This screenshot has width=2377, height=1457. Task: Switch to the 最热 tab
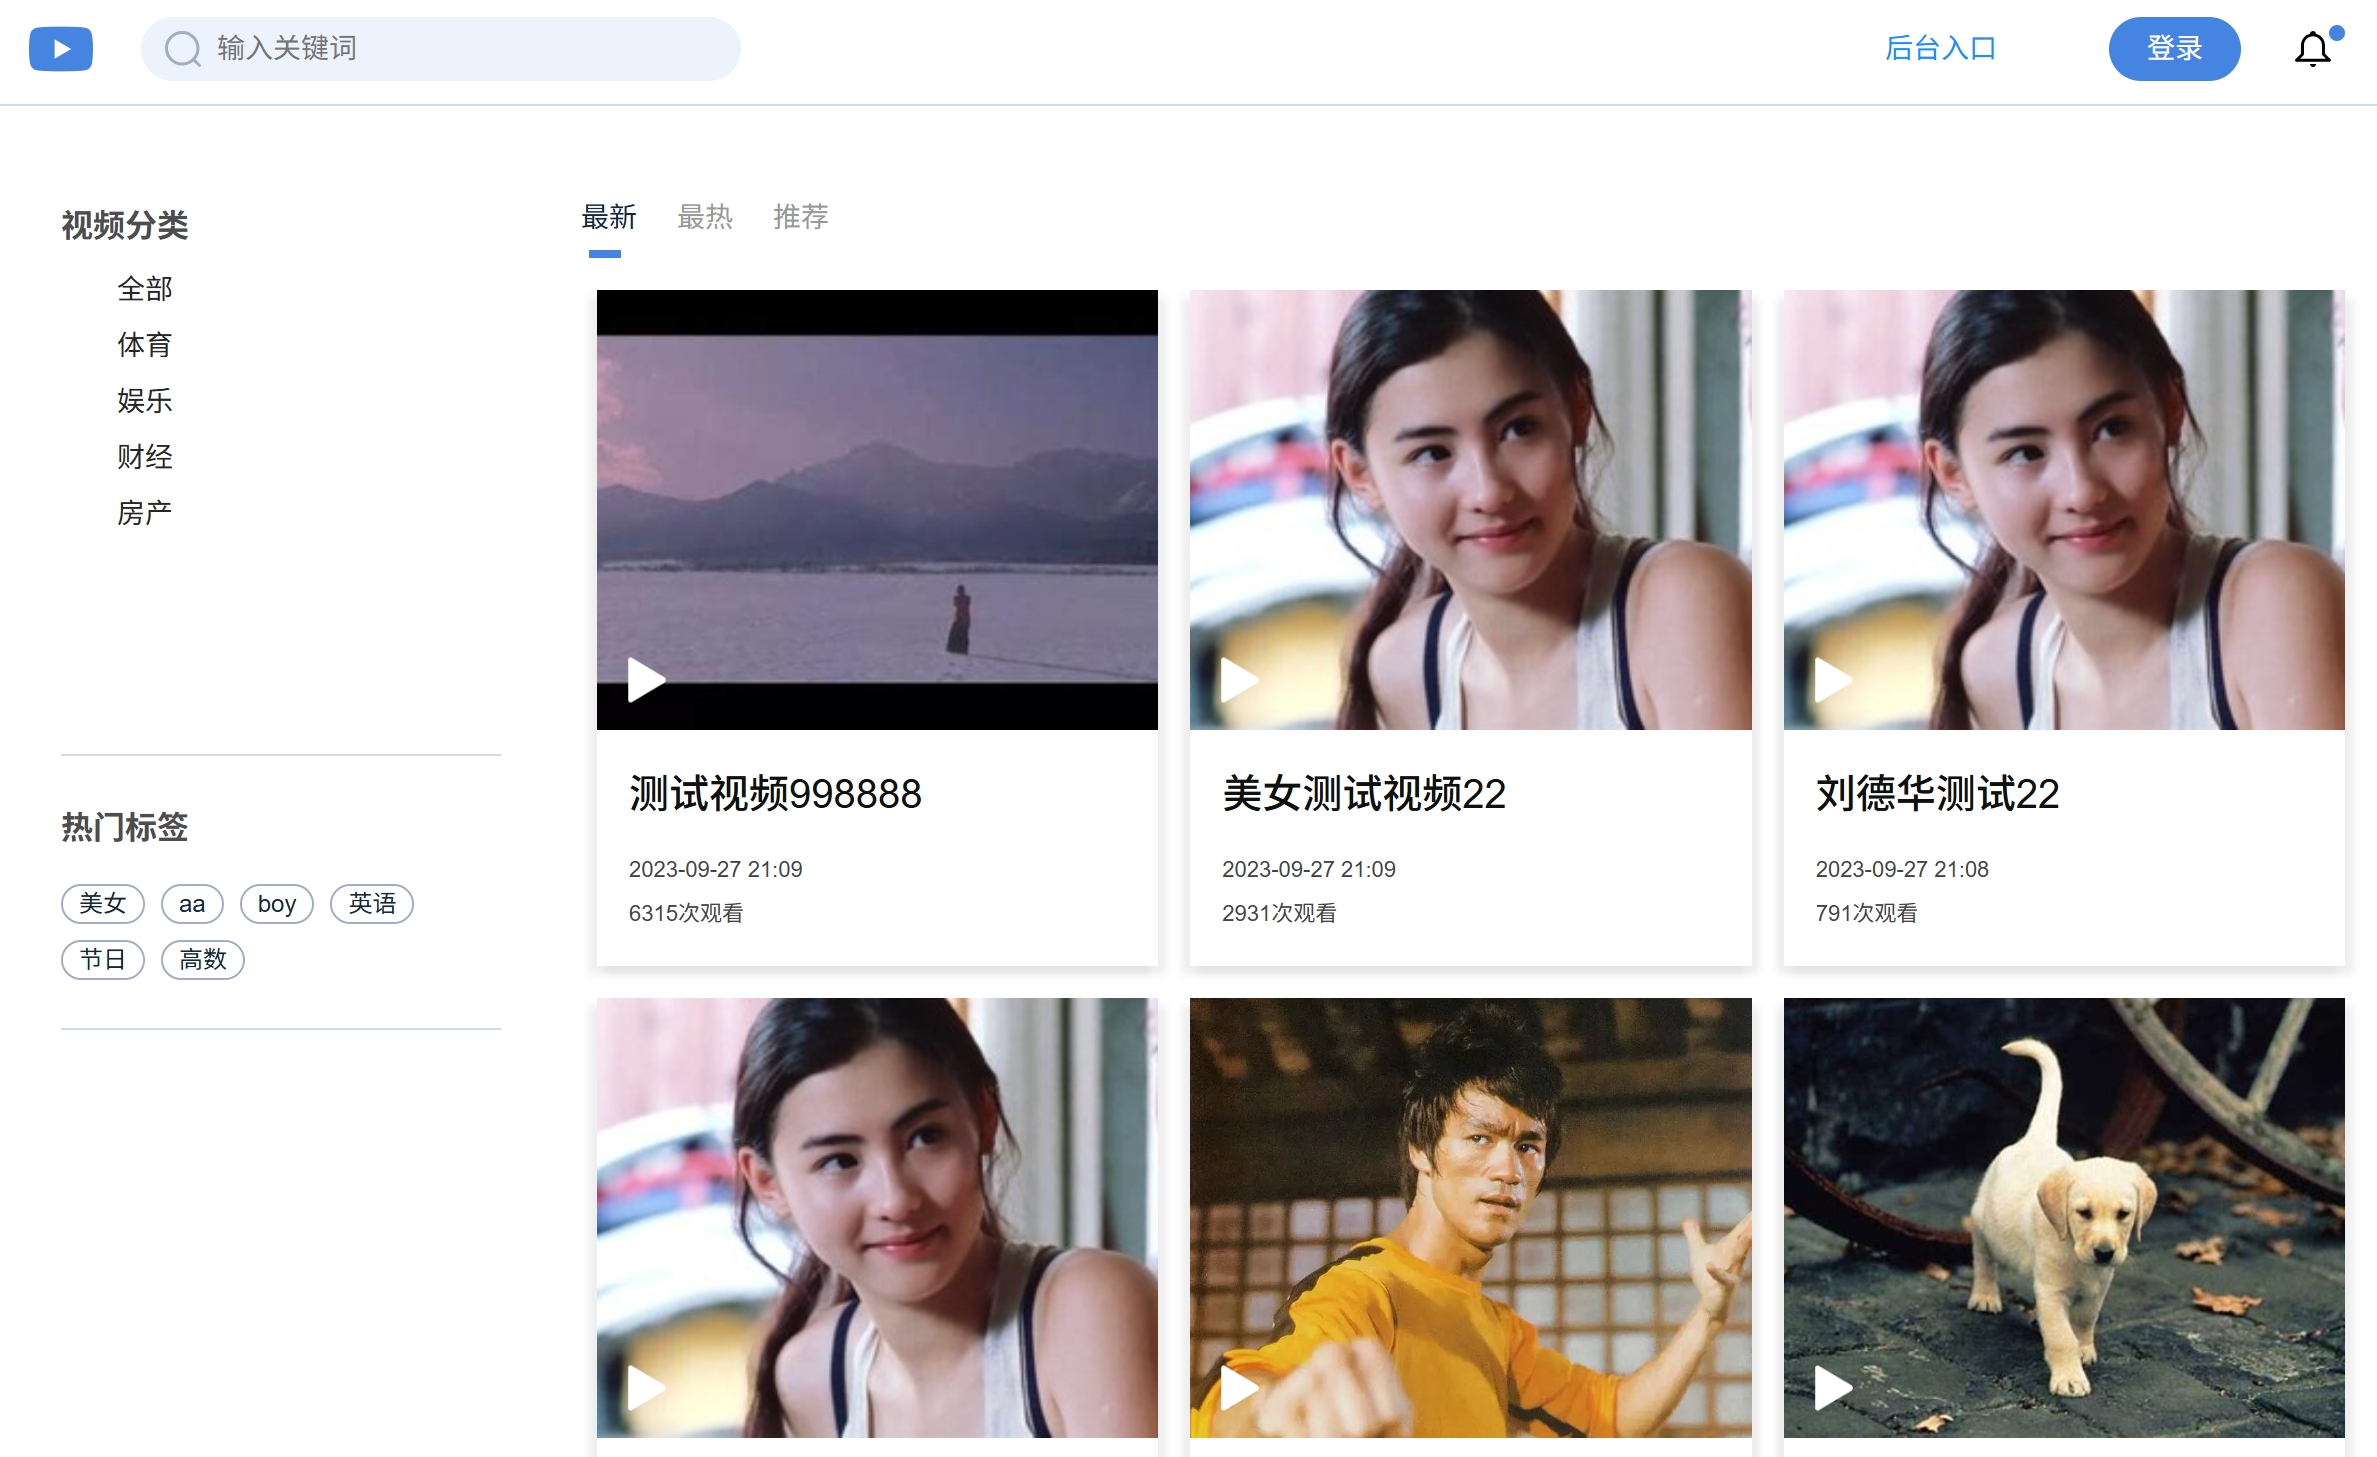click(705, 217)
